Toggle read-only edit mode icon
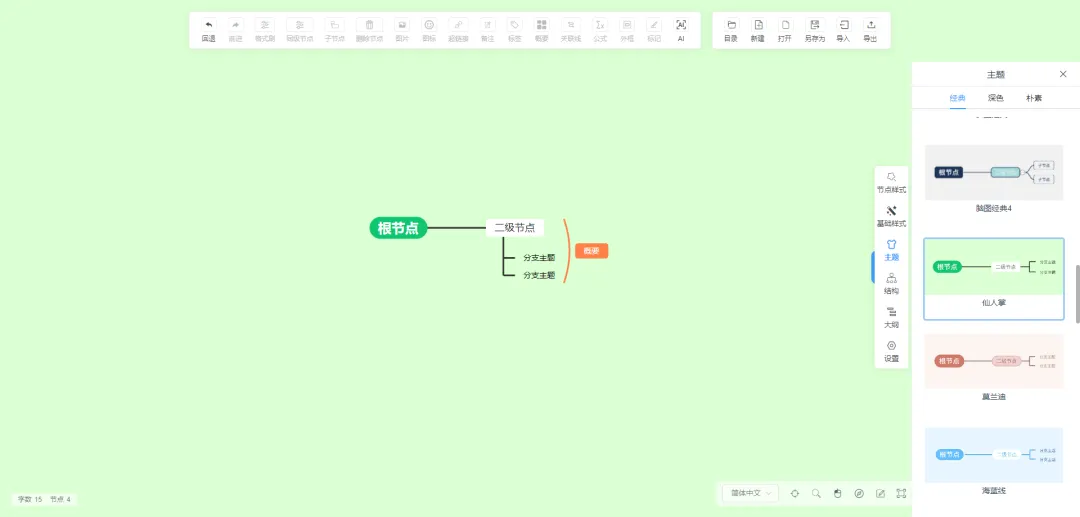 pos(880,493)
